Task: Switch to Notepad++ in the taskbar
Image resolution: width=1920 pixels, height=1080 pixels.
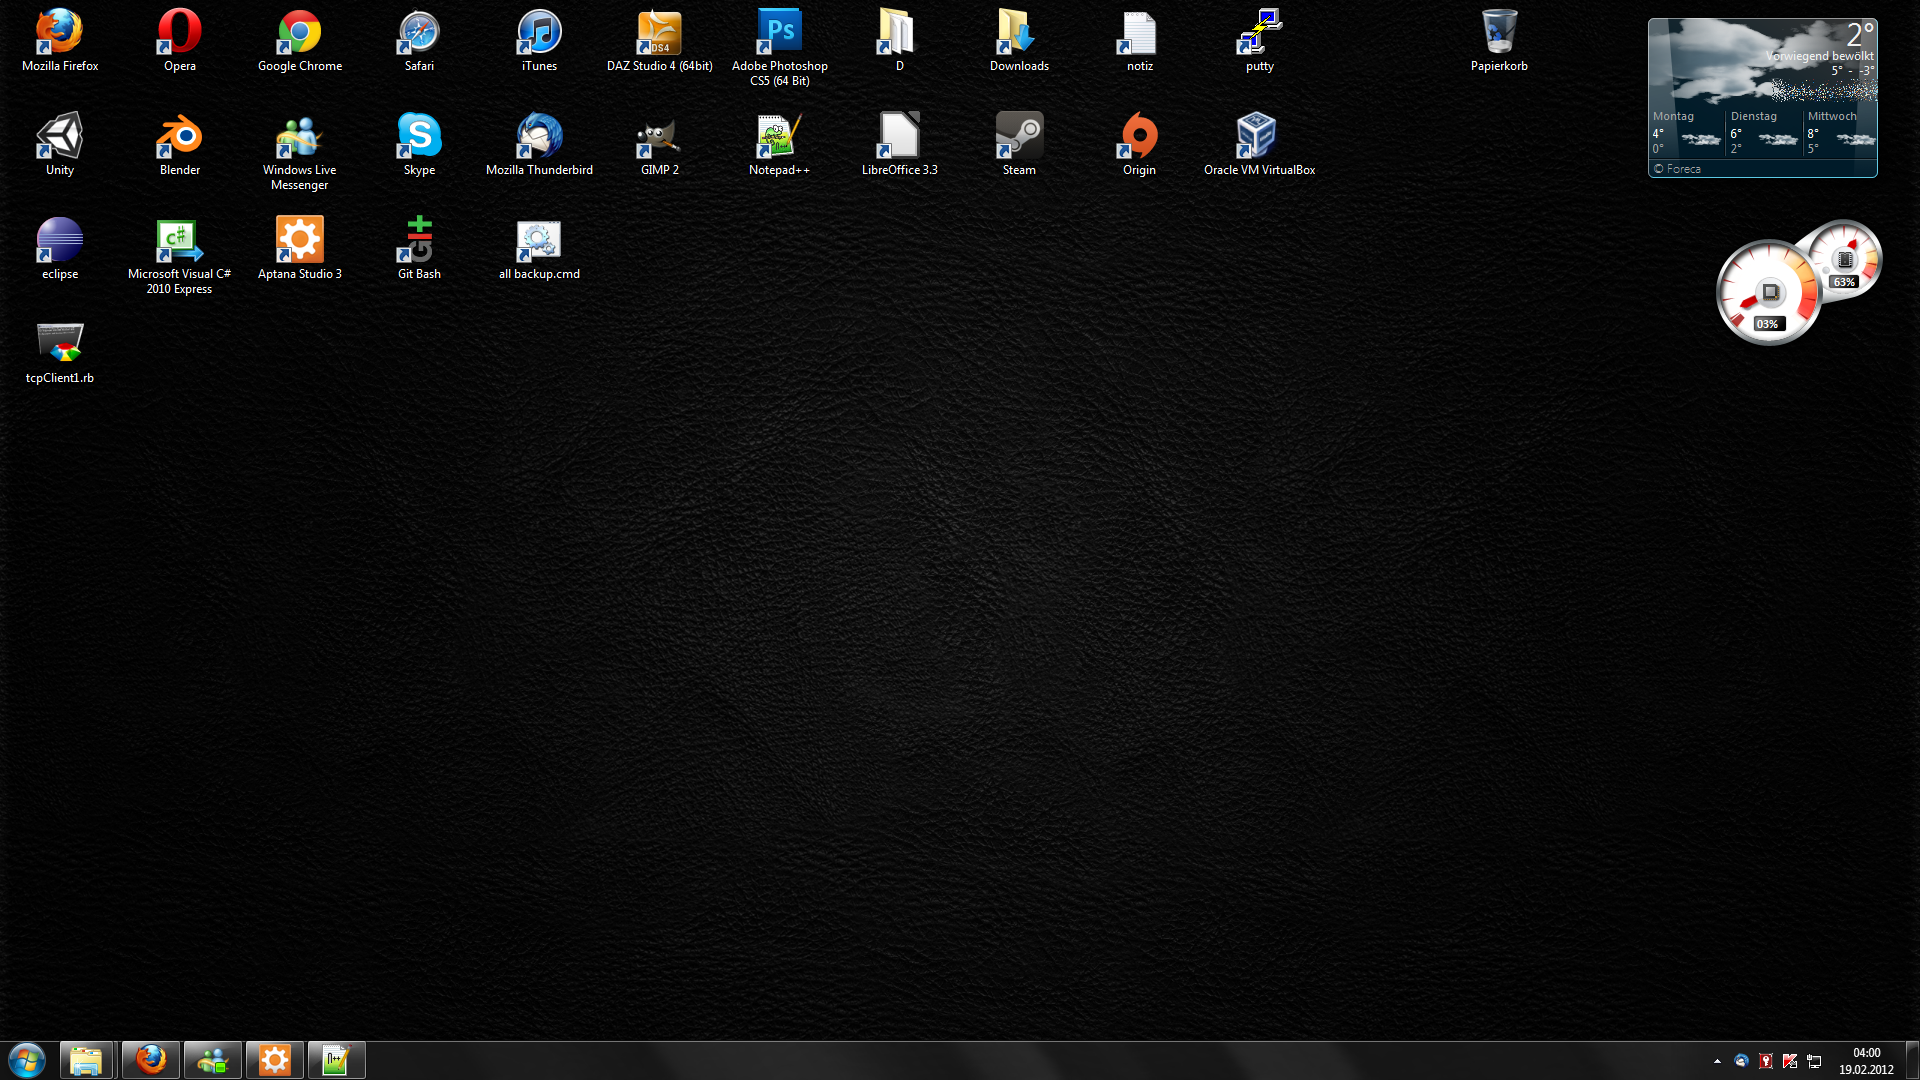Action: (x=337, y=1060)
